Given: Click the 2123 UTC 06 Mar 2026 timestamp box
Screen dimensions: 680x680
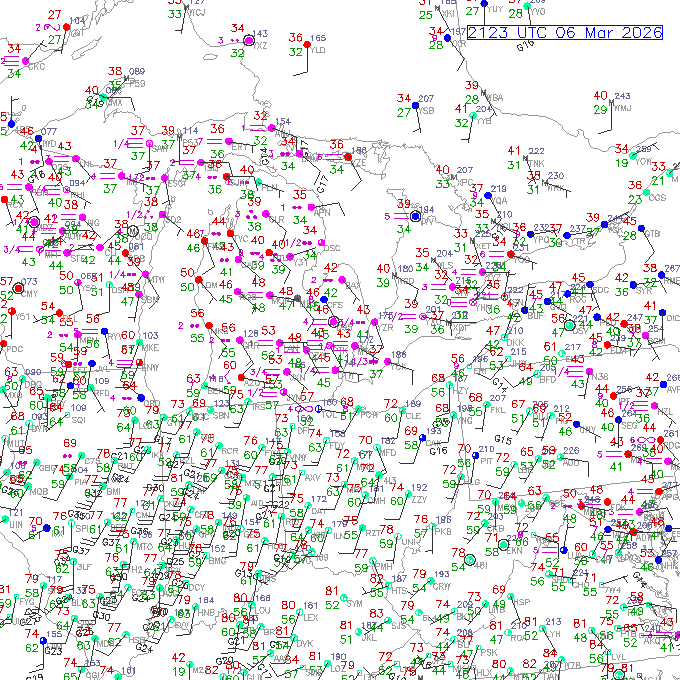Looking at the screenshot, I should [x=565, y=33].
